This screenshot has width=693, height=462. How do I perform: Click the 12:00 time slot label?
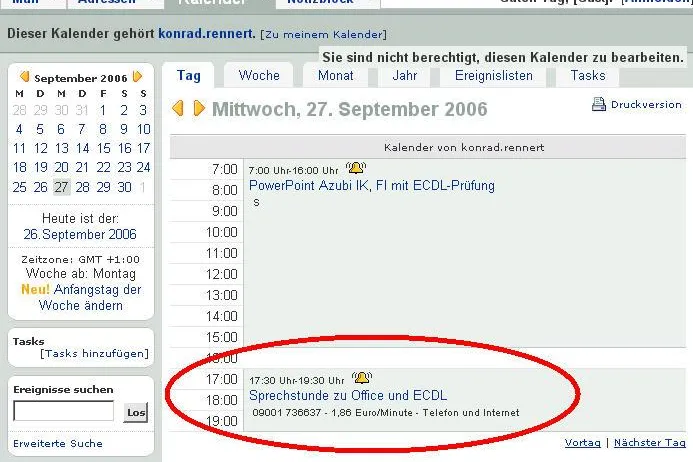pyautogui.click(x=221, y=274)
